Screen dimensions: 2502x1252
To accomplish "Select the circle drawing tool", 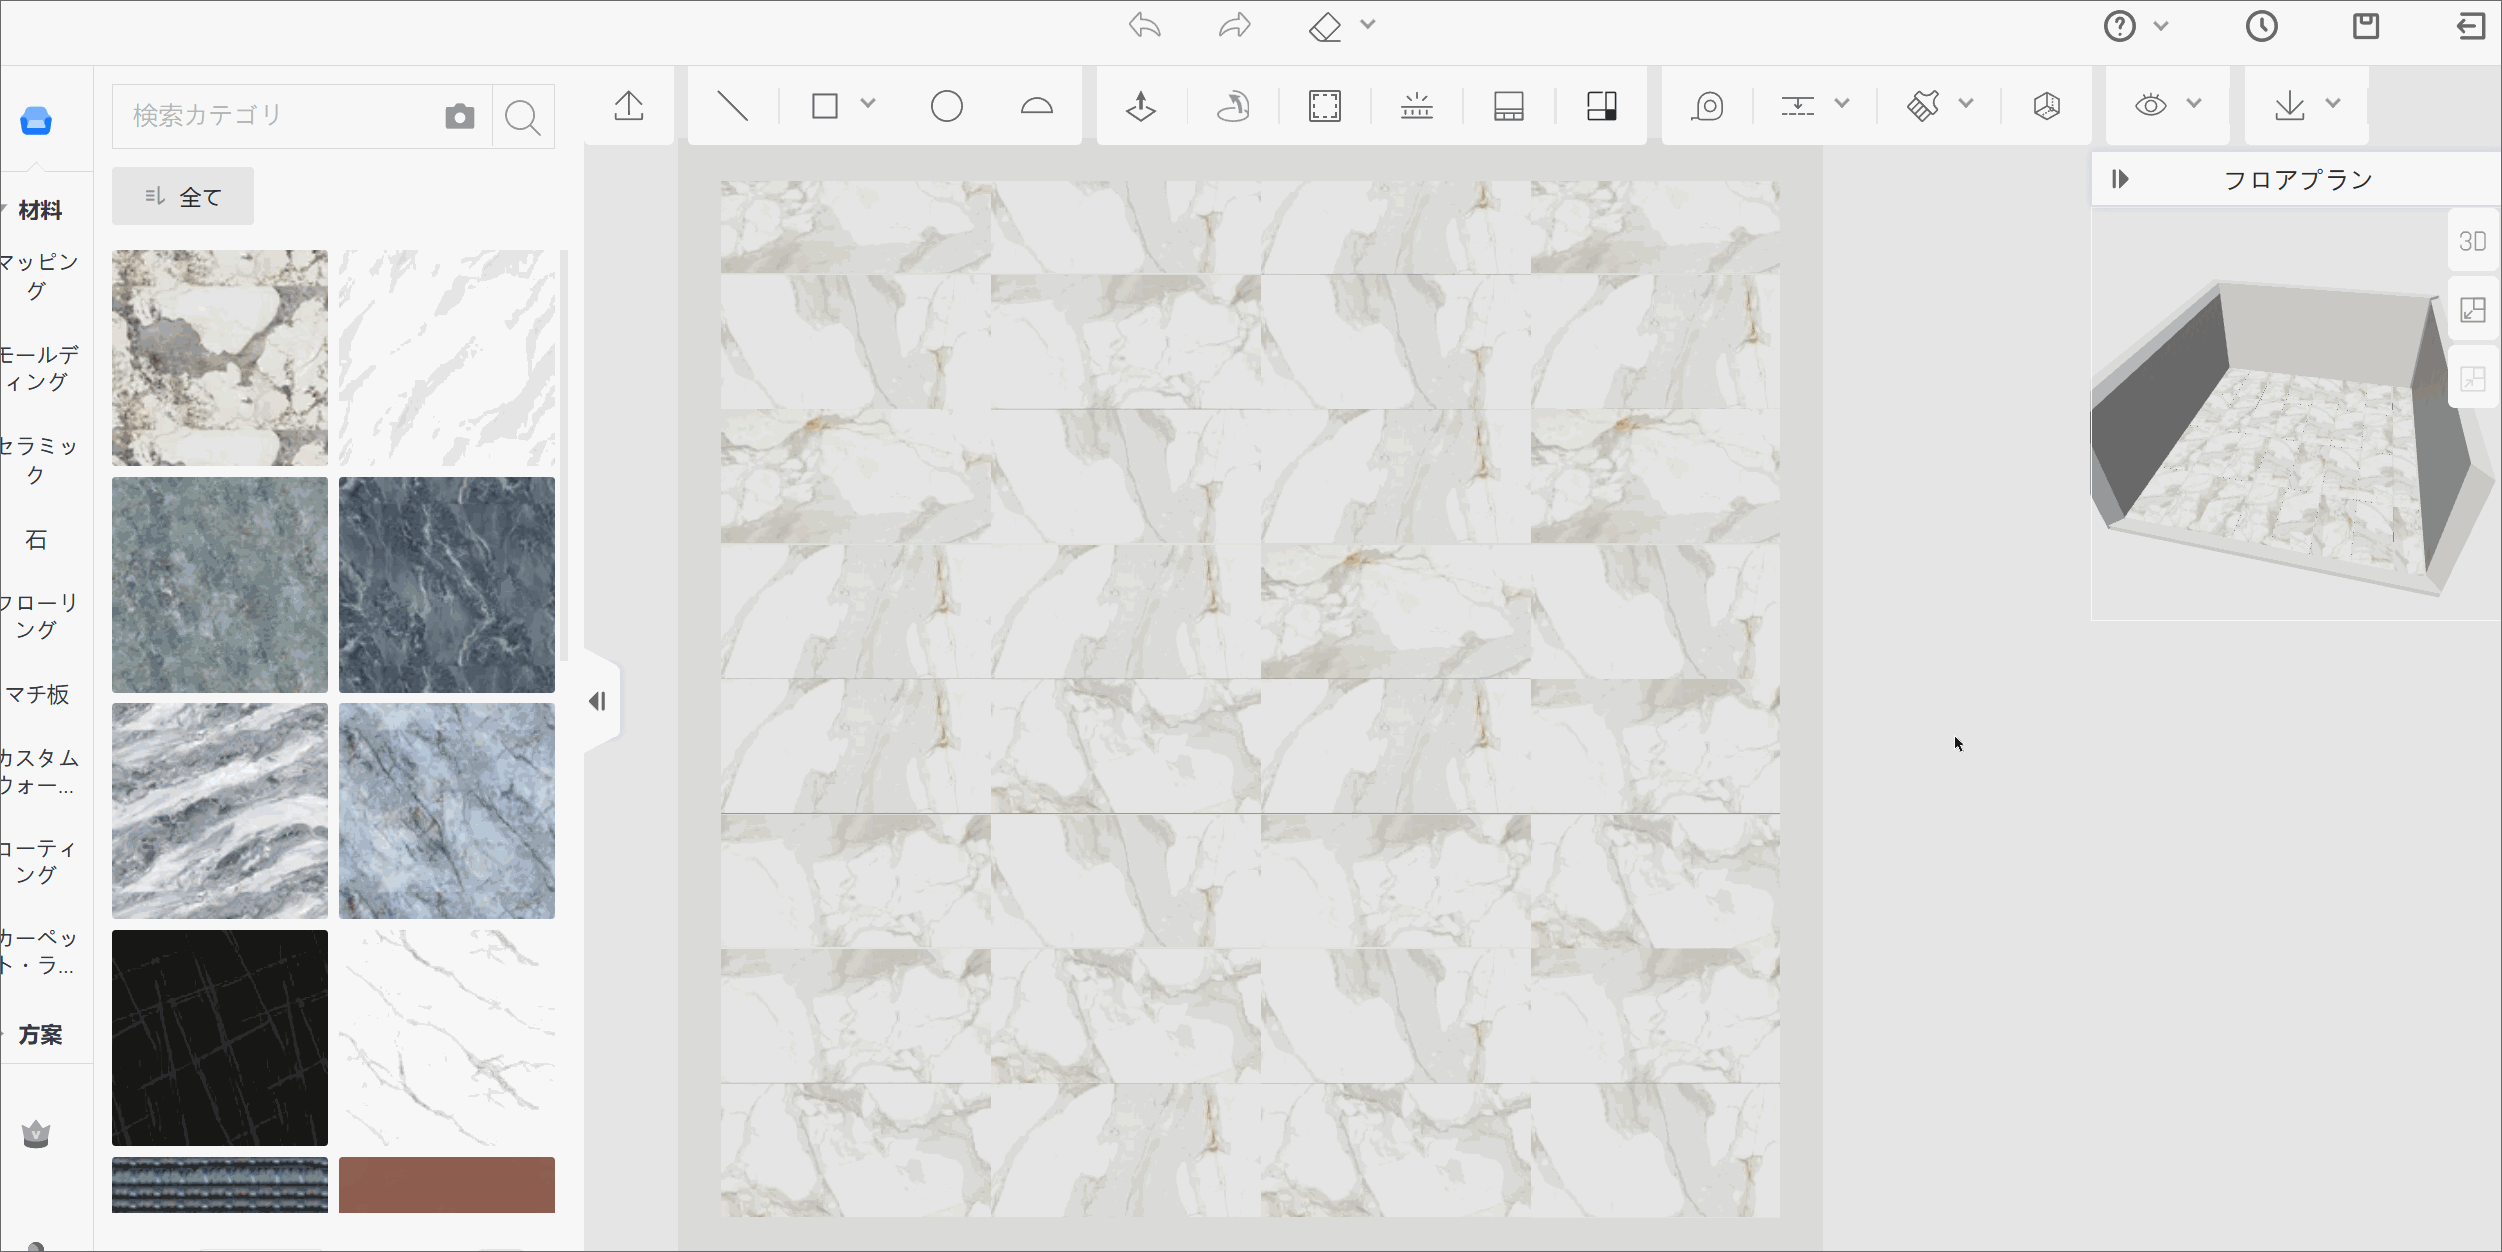I will click(x=947, y=106).
